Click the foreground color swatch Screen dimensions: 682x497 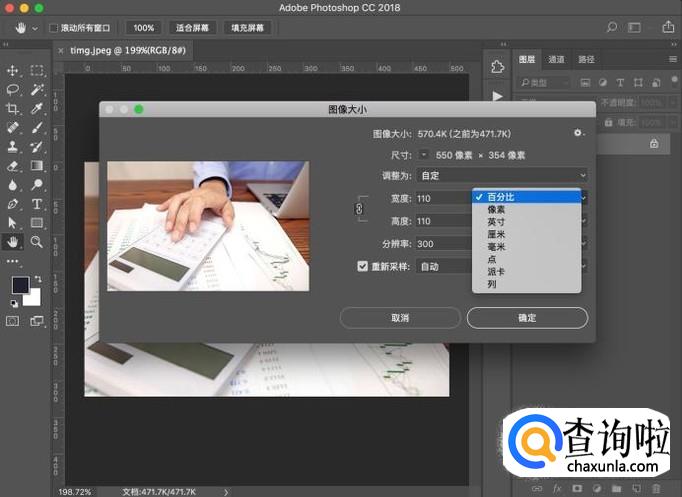pyautogui.click(x=20, y=285)
